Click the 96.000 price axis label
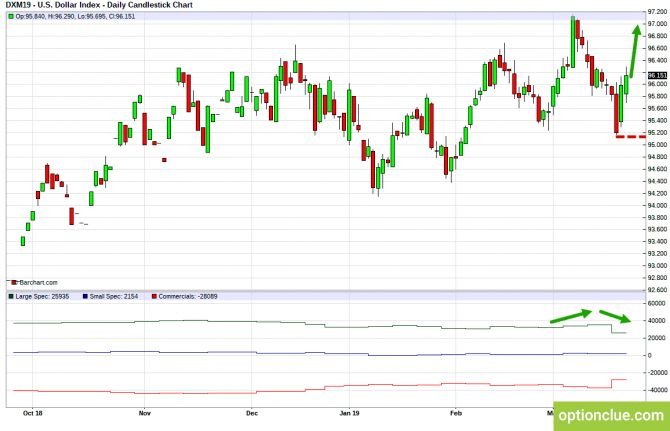 (x=657, y=84)
